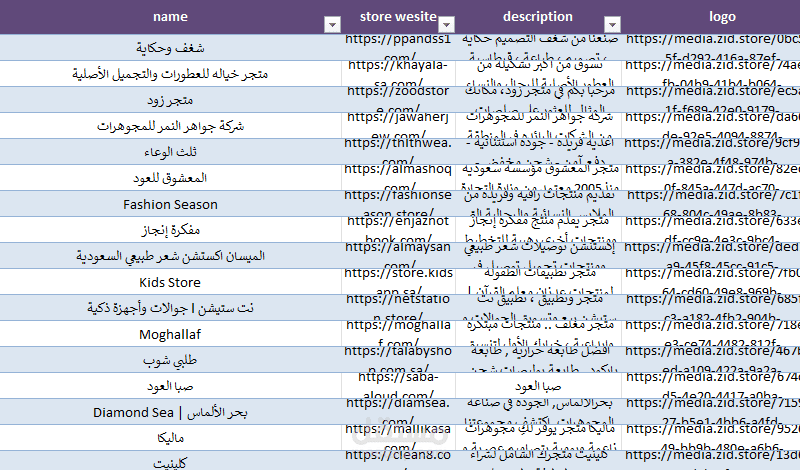Open the store.kidsapp.sa website link
Image resolution: width=800 pixels, height=470 pixels.
click(398, 282)
